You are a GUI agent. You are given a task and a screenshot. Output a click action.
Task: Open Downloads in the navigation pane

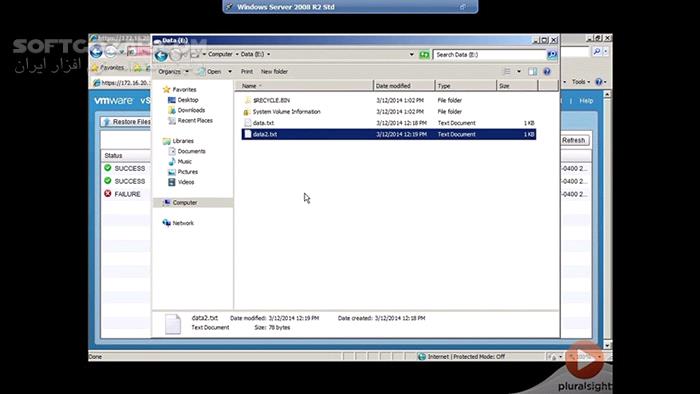186,110
